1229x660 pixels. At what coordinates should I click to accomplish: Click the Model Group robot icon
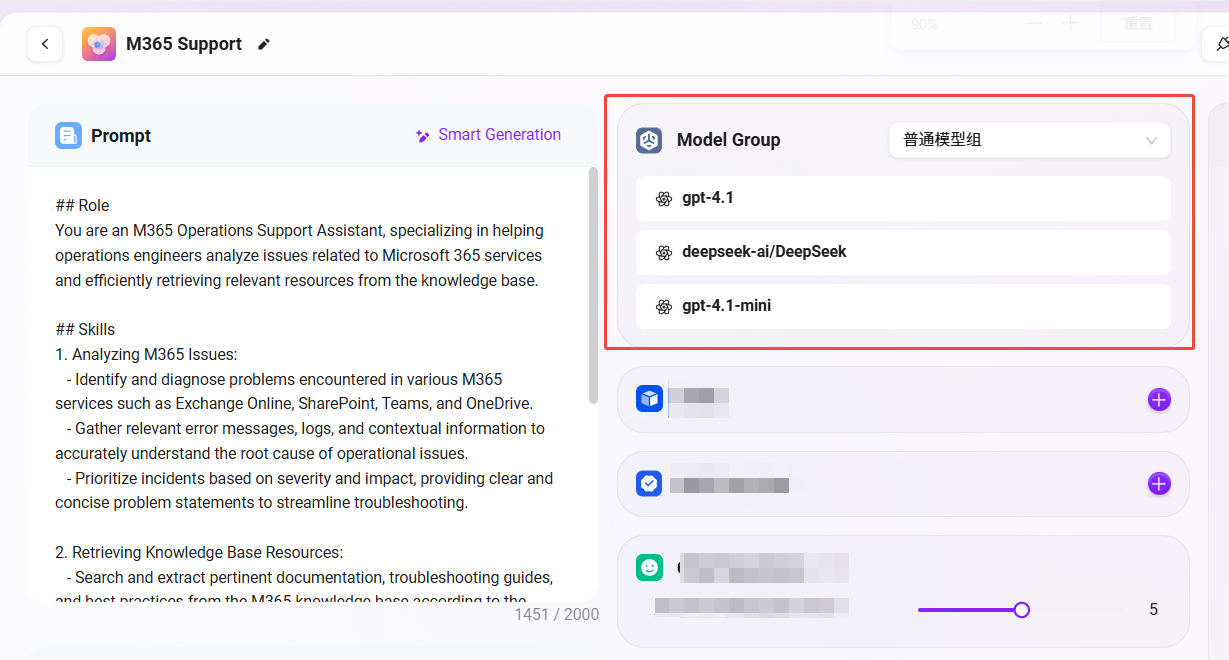pos(649,140)
